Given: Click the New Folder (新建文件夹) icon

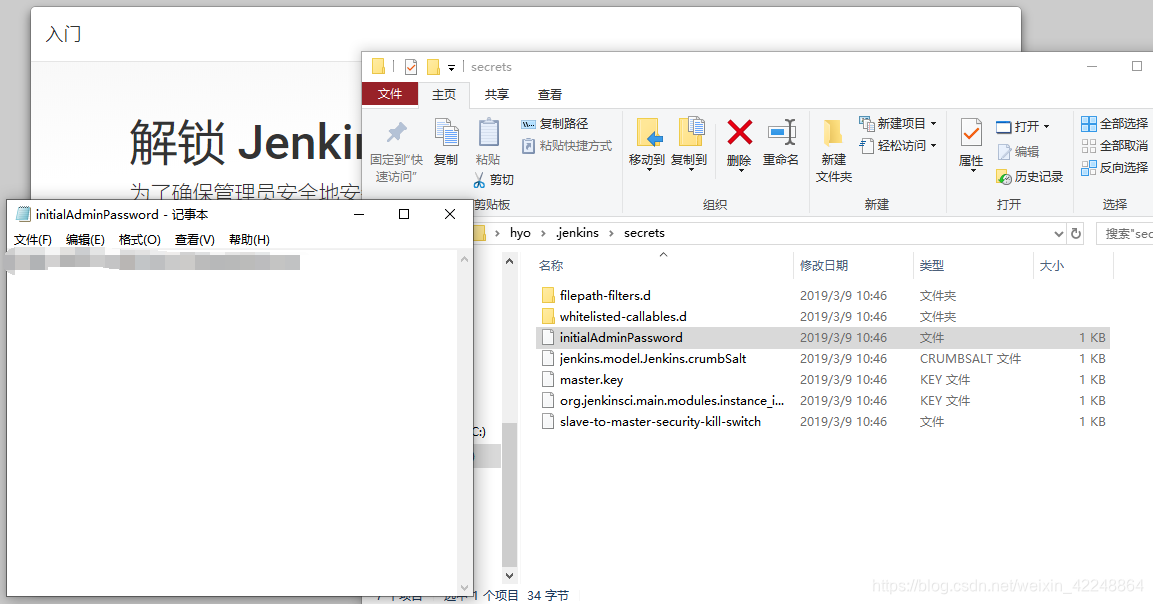Looking at the screenshot, I should [x=833, y=132].
